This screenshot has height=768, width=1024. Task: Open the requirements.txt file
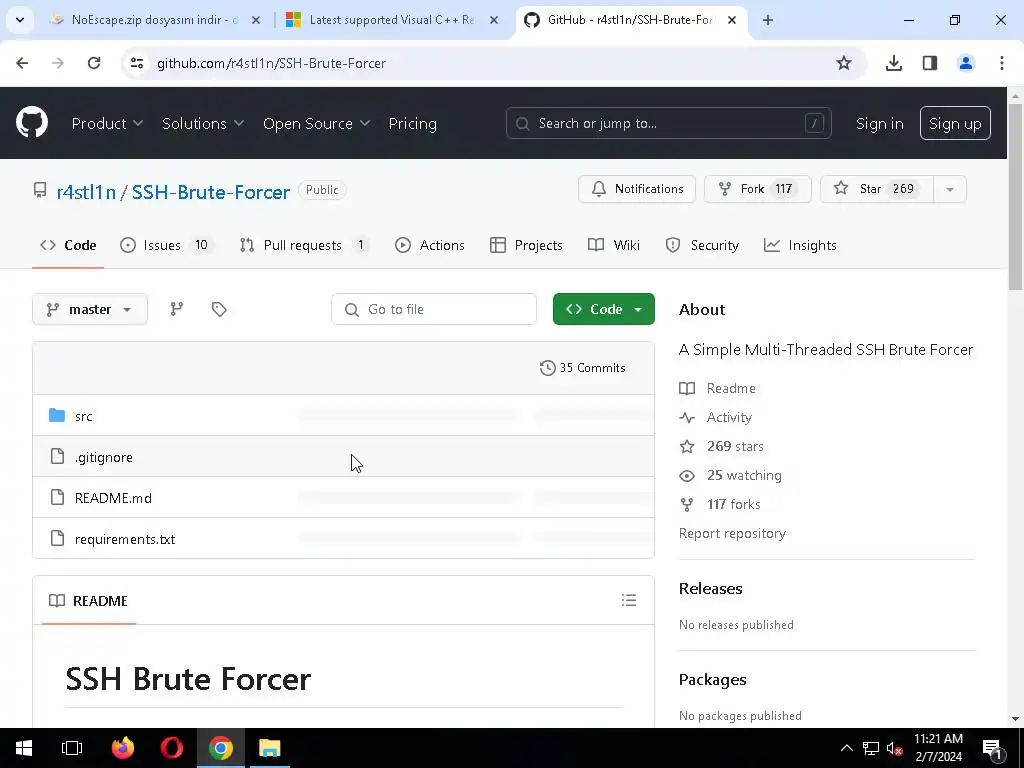pyautogui.click(x=125, y=539)
